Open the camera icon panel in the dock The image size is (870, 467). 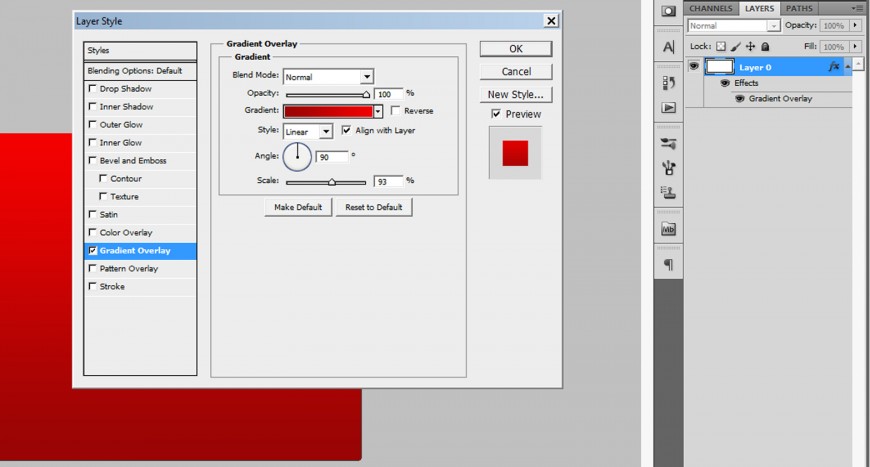pyautogui.click(x=669, y=11)
